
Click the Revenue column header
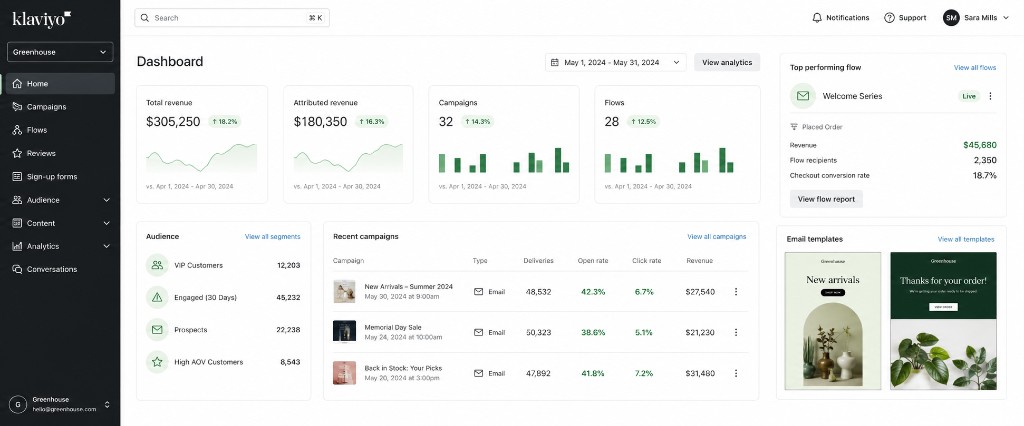(x=699, y=261)
